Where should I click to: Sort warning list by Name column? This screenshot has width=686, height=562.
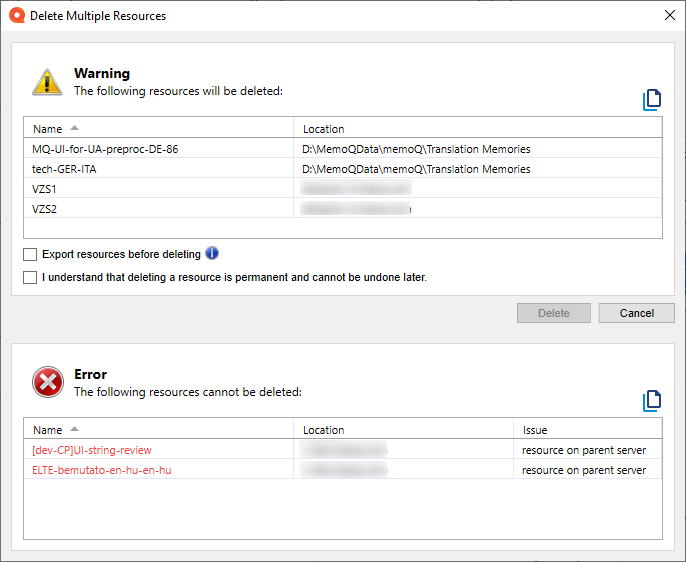coord(48,129)
